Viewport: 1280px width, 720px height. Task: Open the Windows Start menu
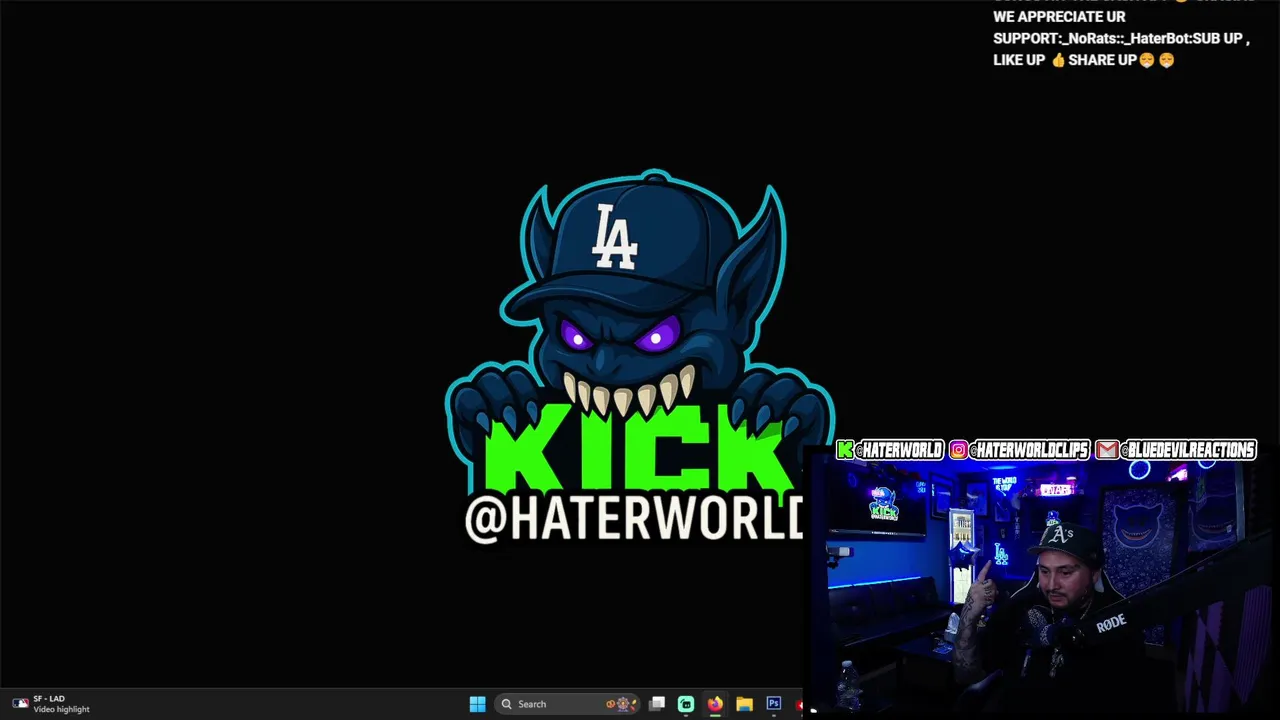click(x=477, y=704)
